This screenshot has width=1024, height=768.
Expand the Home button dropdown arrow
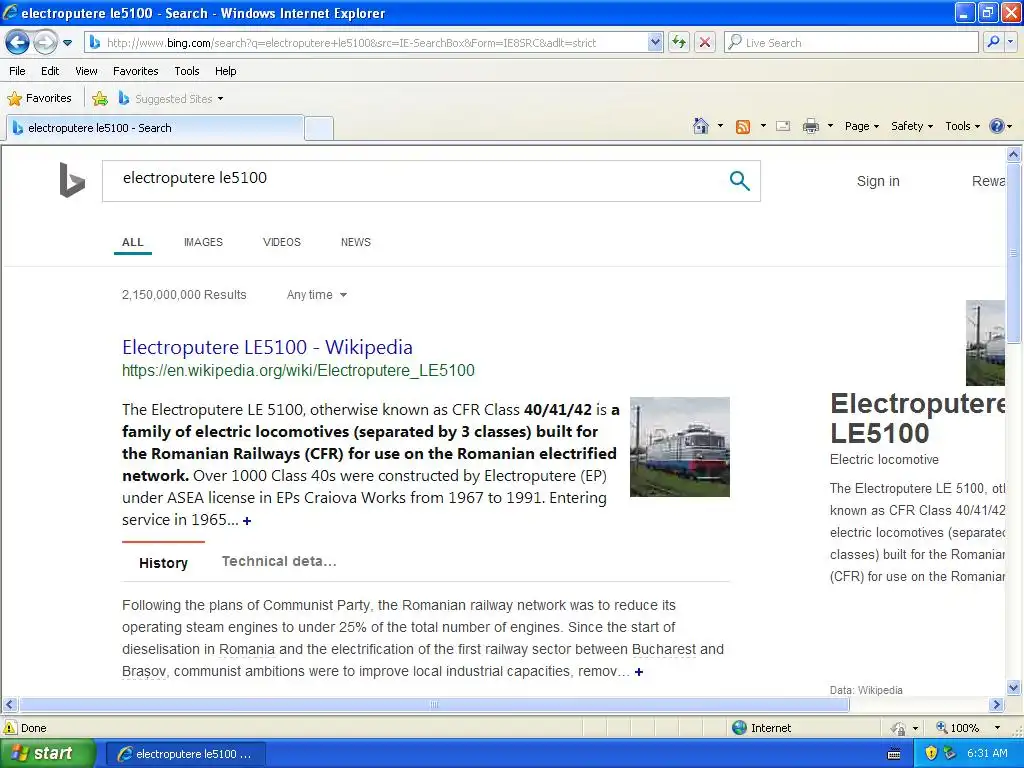click(720, 126)
